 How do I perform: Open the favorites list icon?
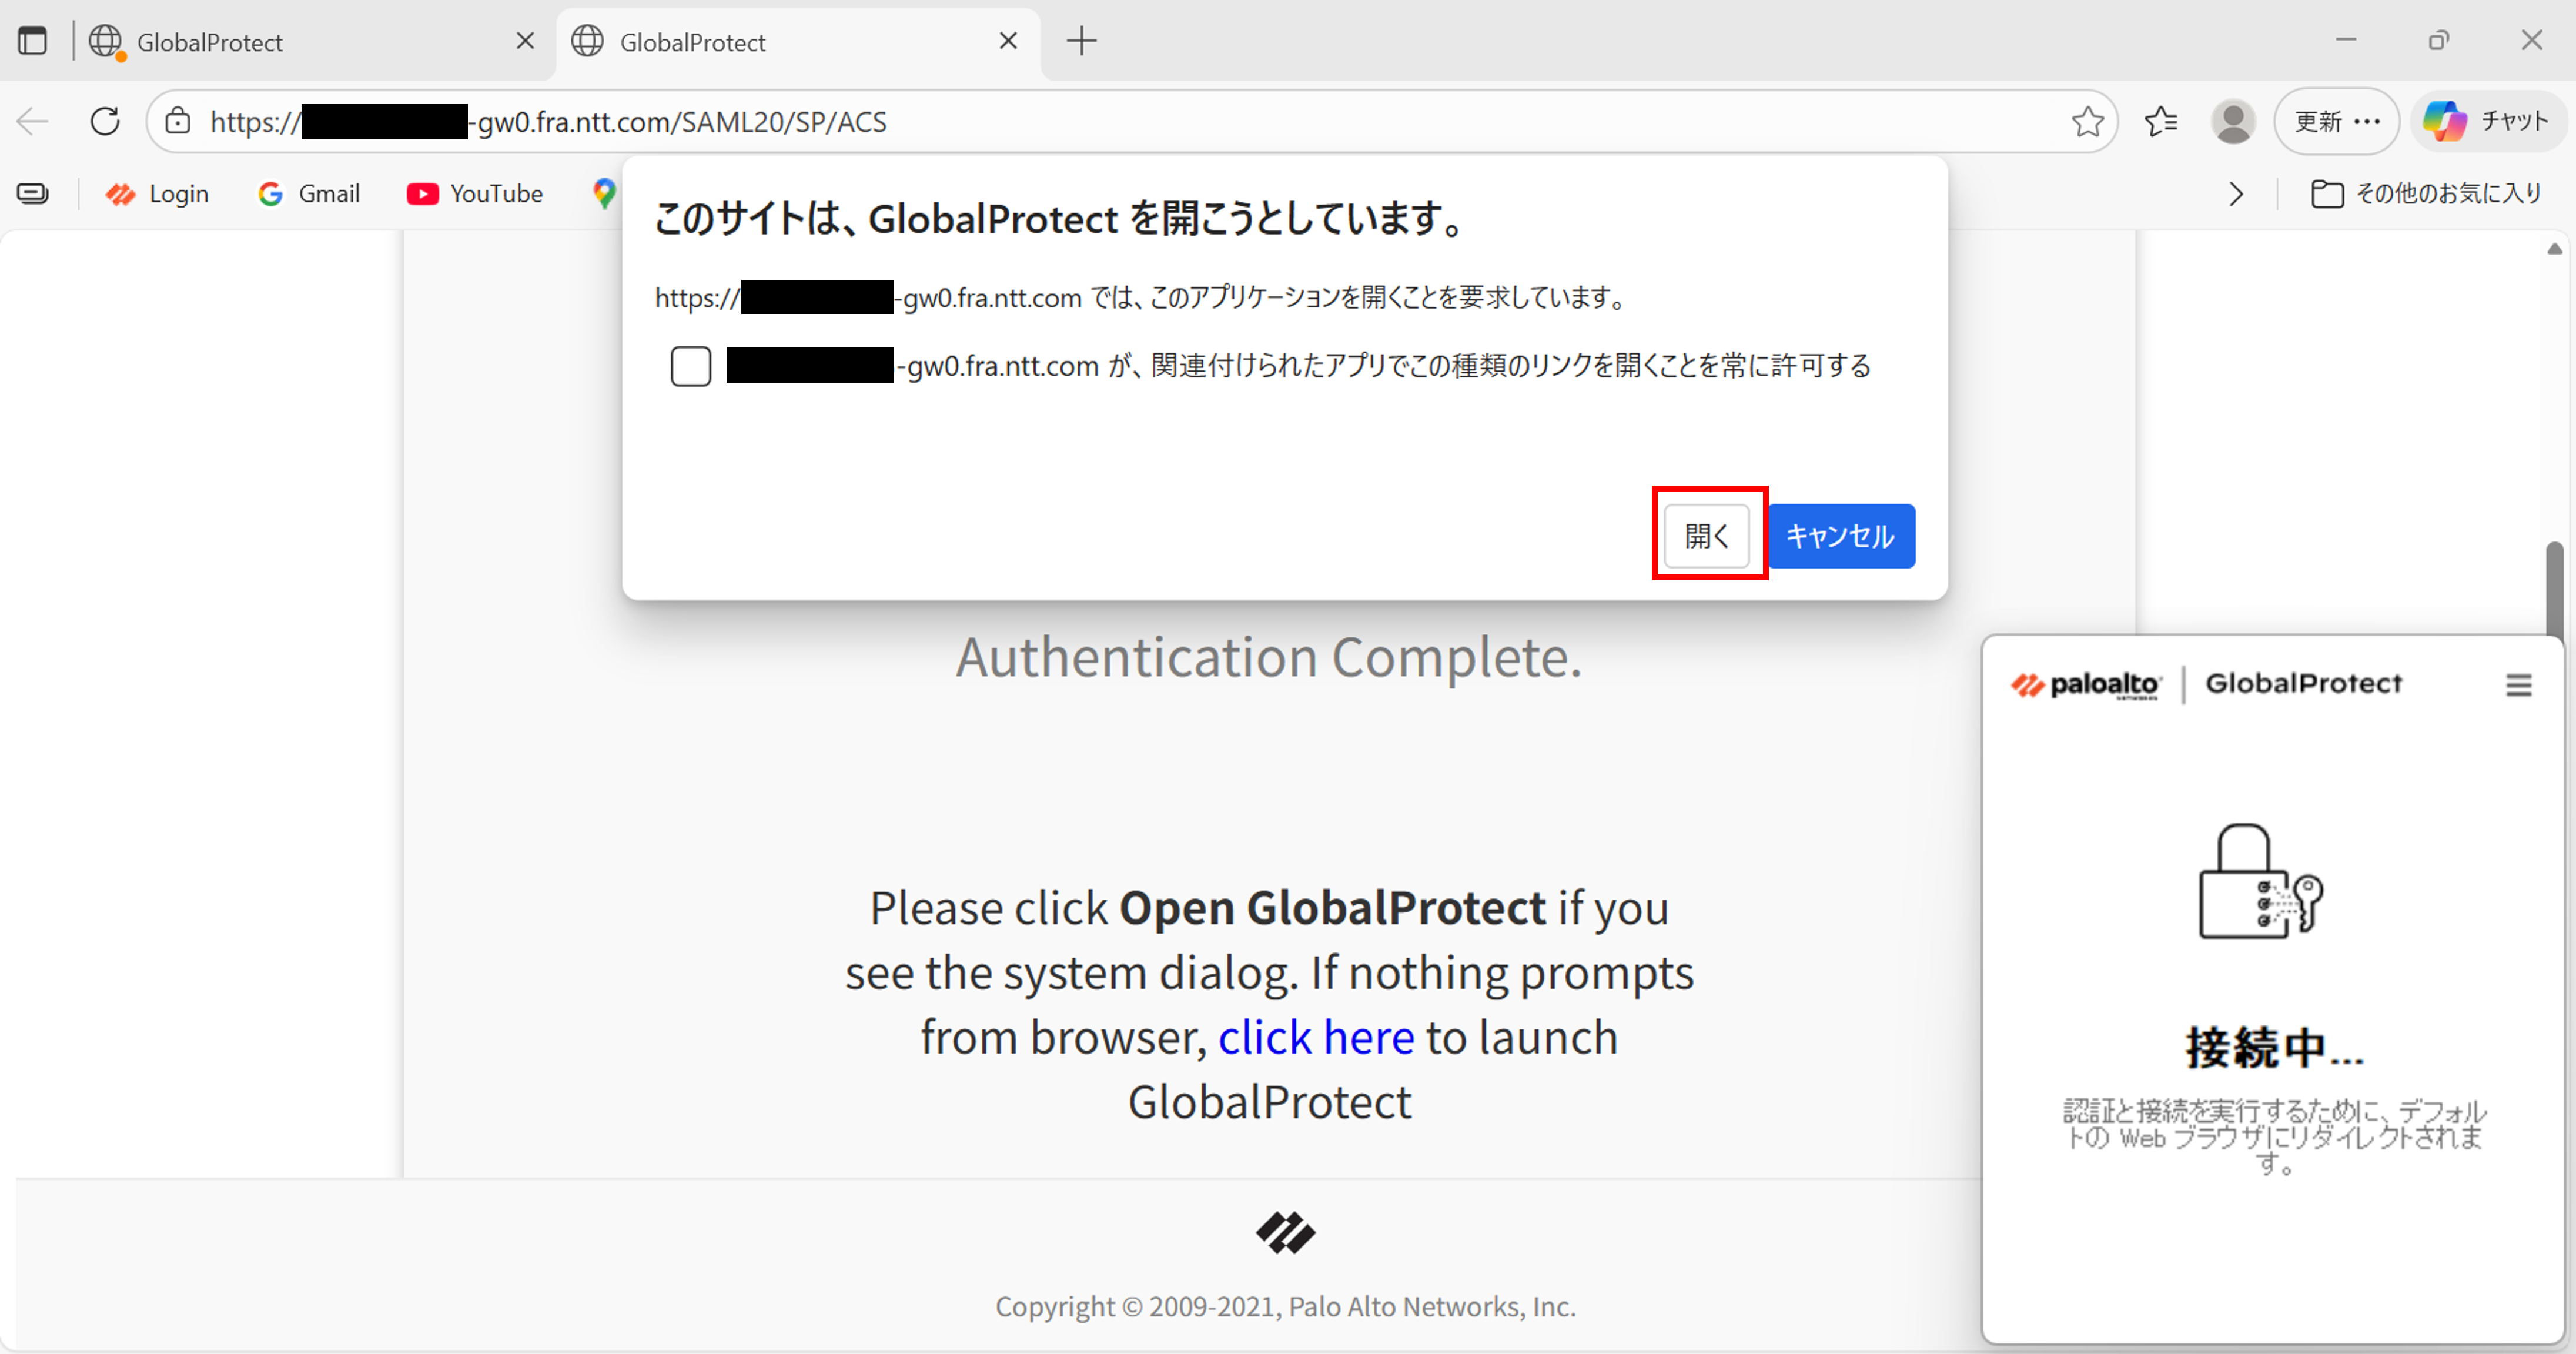click(2161, 121)
